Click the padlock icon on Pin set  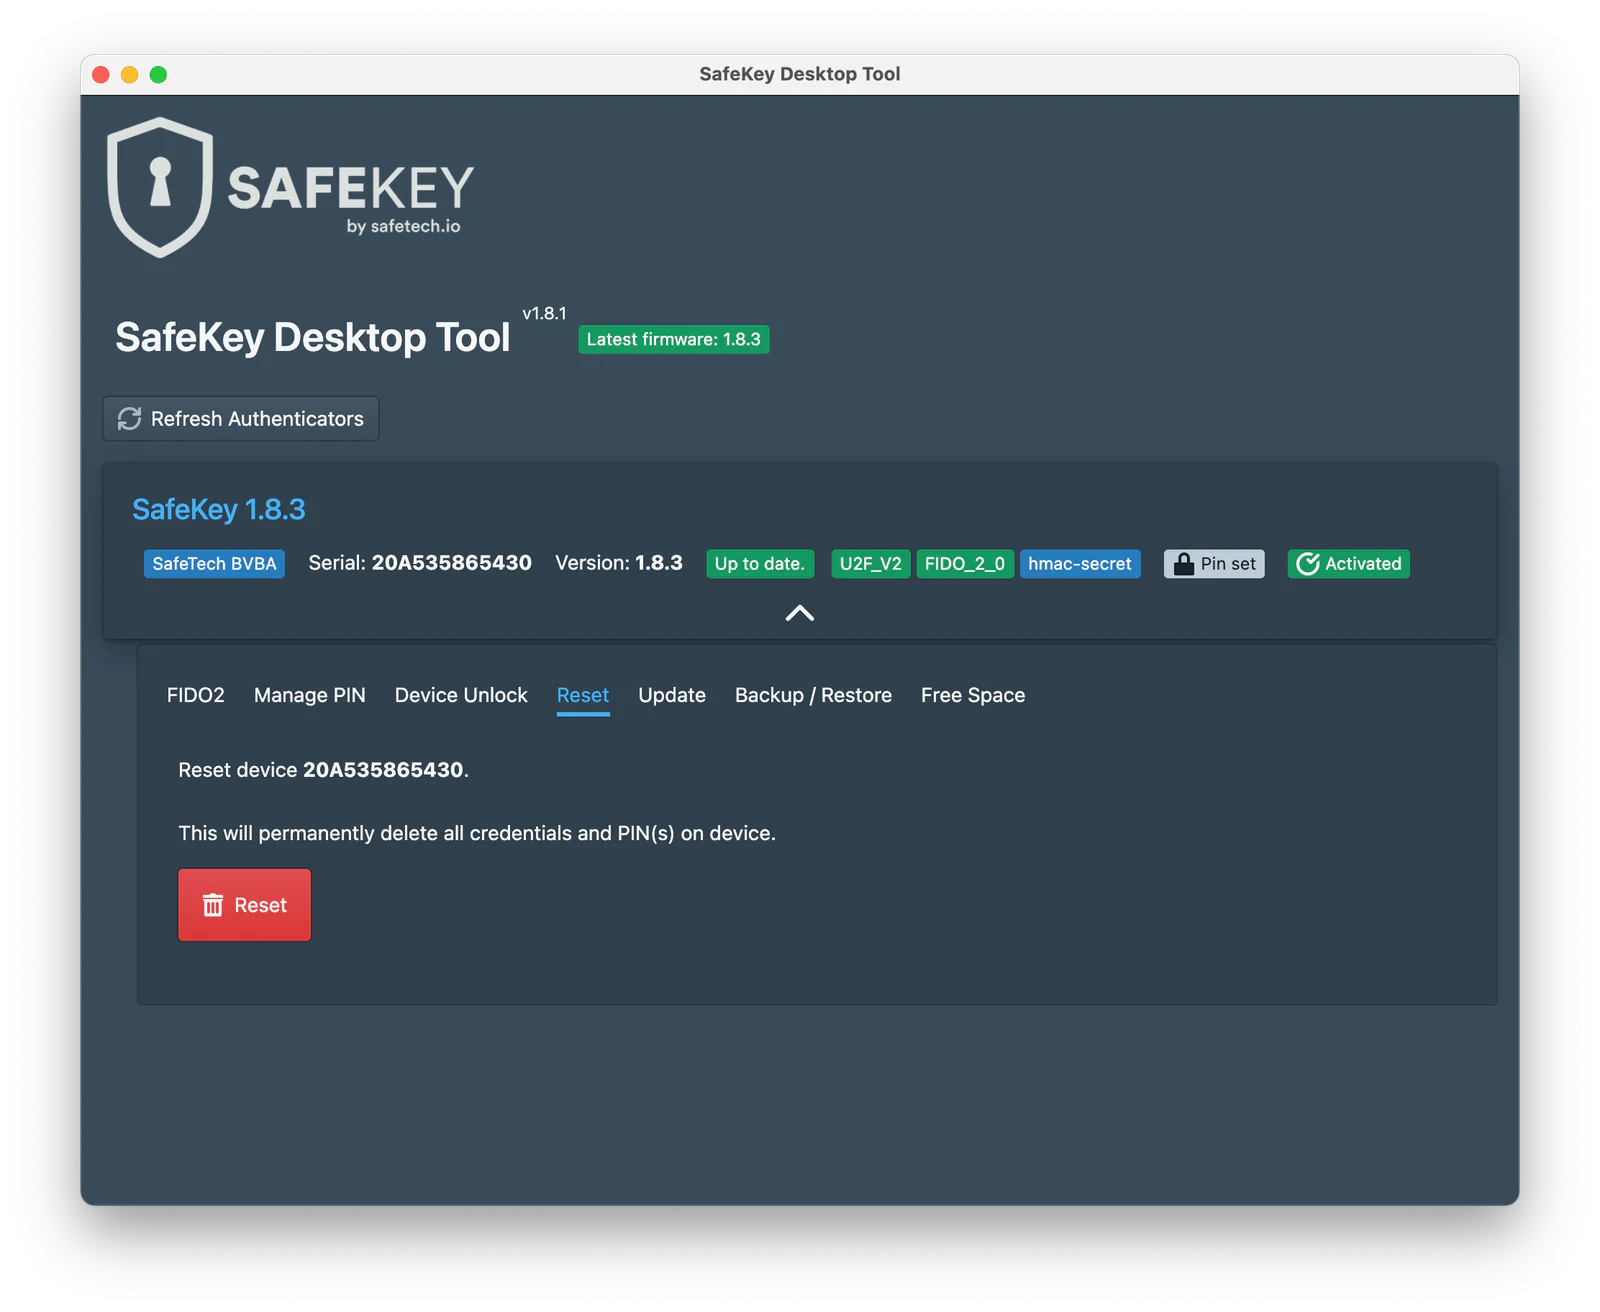[x=1184, y=564]
